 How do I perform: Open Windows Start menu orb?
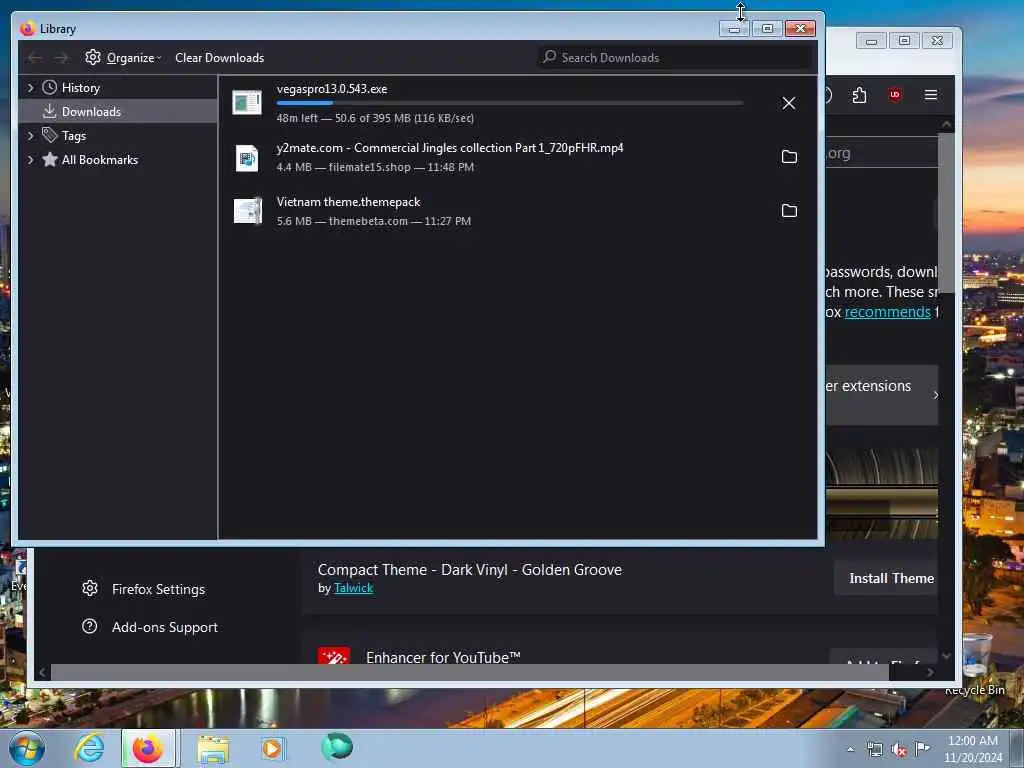click(x=27, y=748)
